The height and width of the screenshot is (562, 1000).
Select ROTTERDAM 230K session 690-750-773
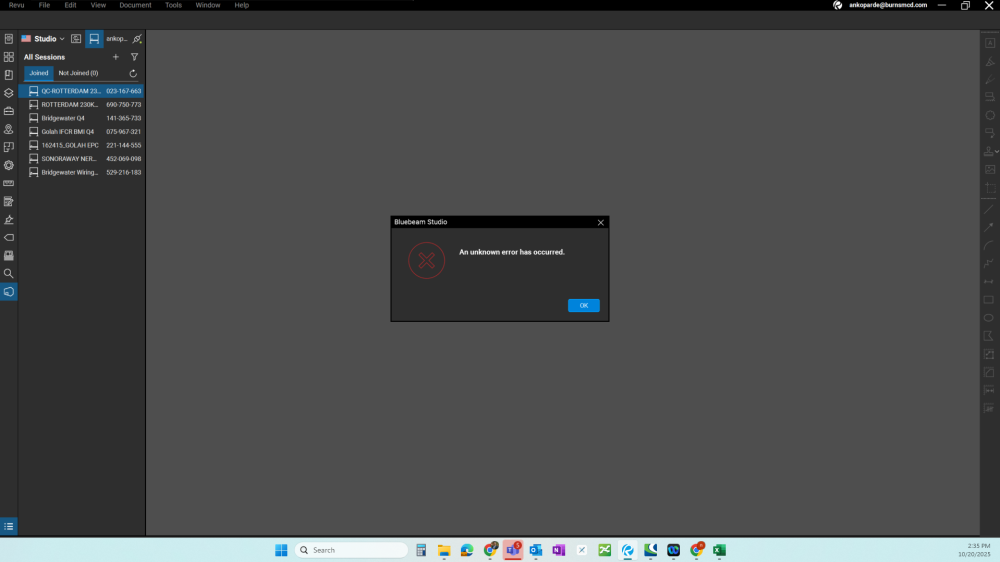81,105
